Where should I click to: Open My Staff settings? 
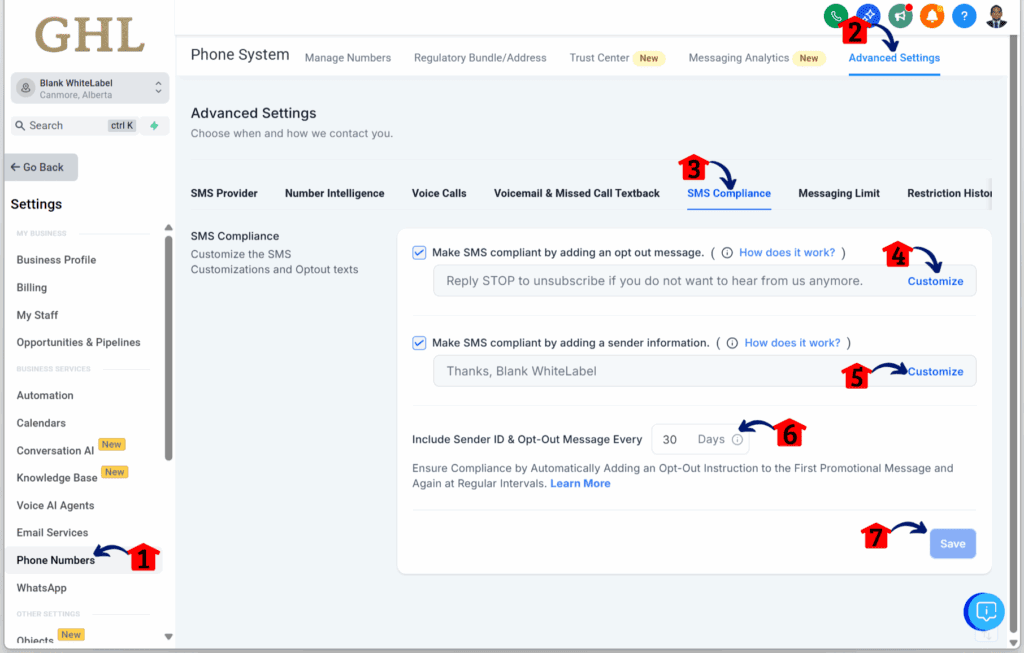tap(37, 315)
